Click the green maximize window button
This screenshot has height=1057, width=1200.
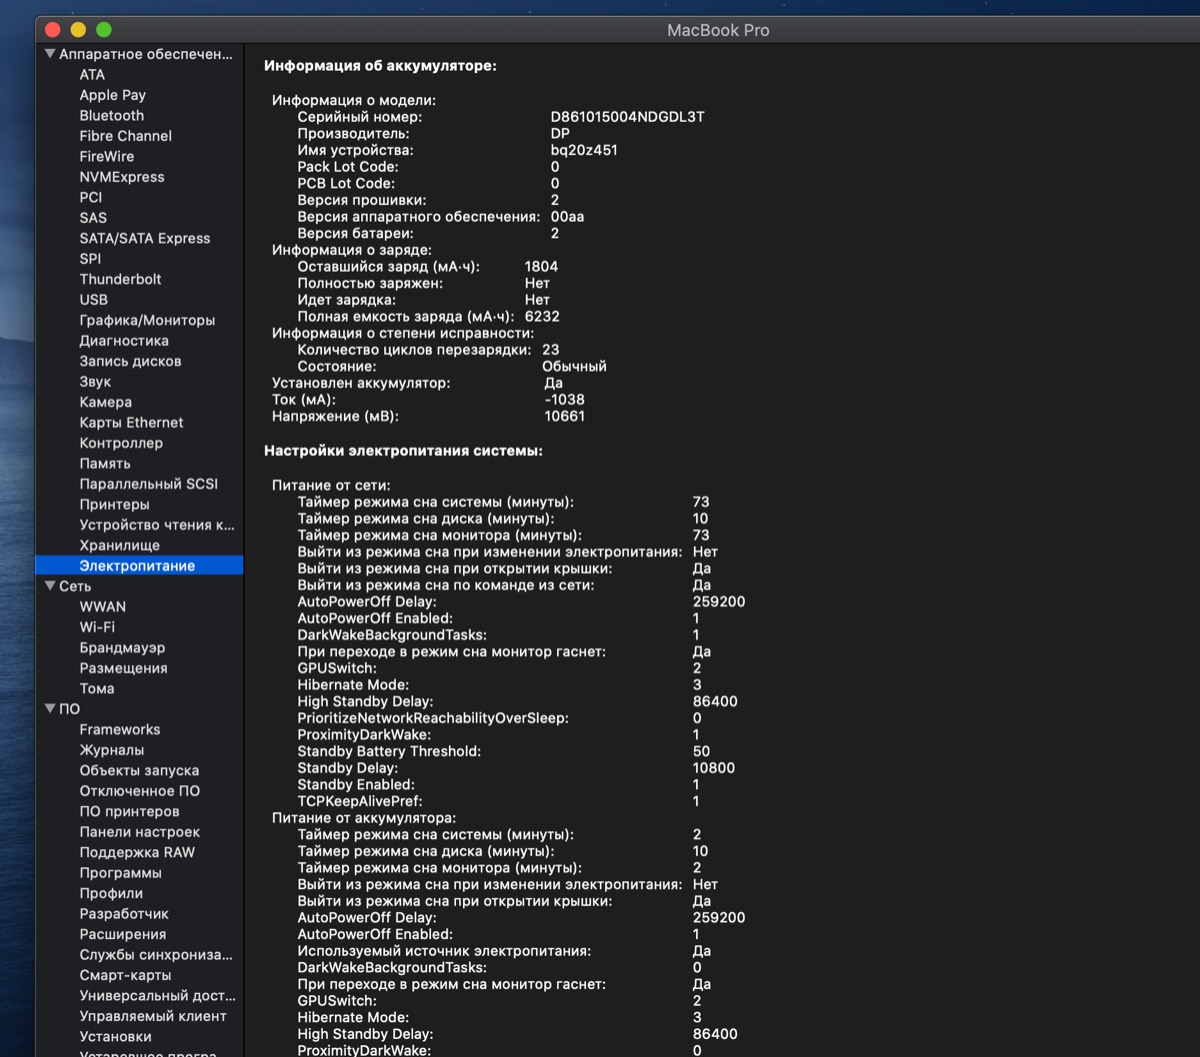(x=103, y=31)
